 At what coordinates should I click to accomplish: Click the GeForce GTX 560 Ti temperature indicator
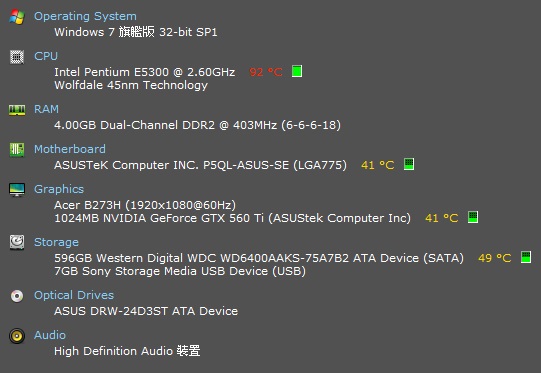point(473,217)
